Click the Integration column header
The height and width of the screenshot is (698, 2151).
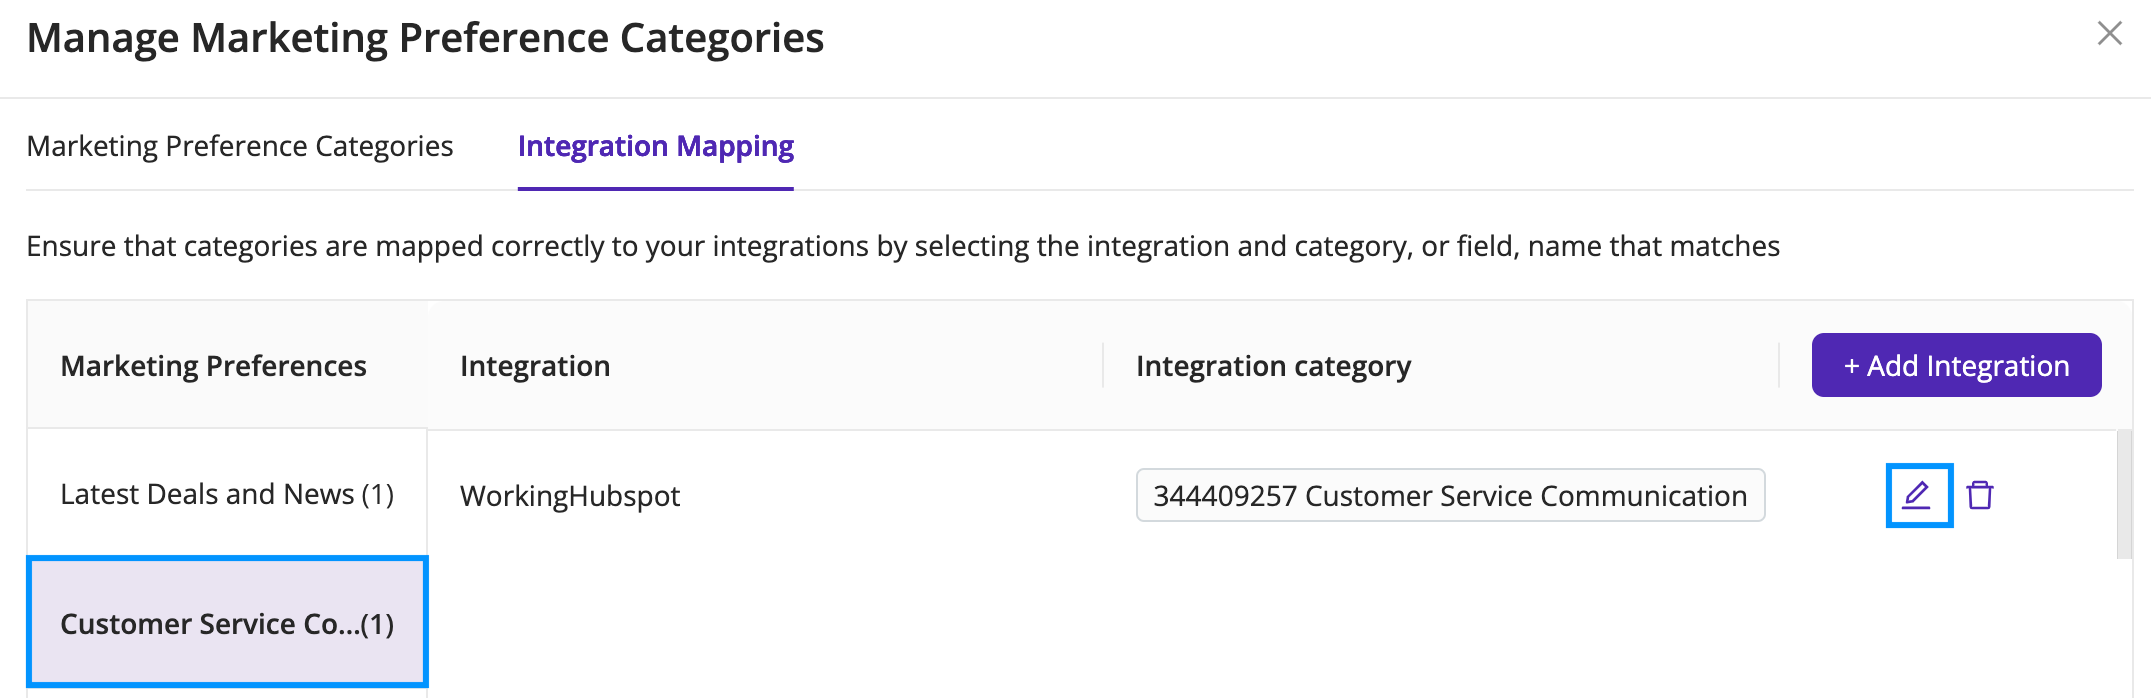535,366
